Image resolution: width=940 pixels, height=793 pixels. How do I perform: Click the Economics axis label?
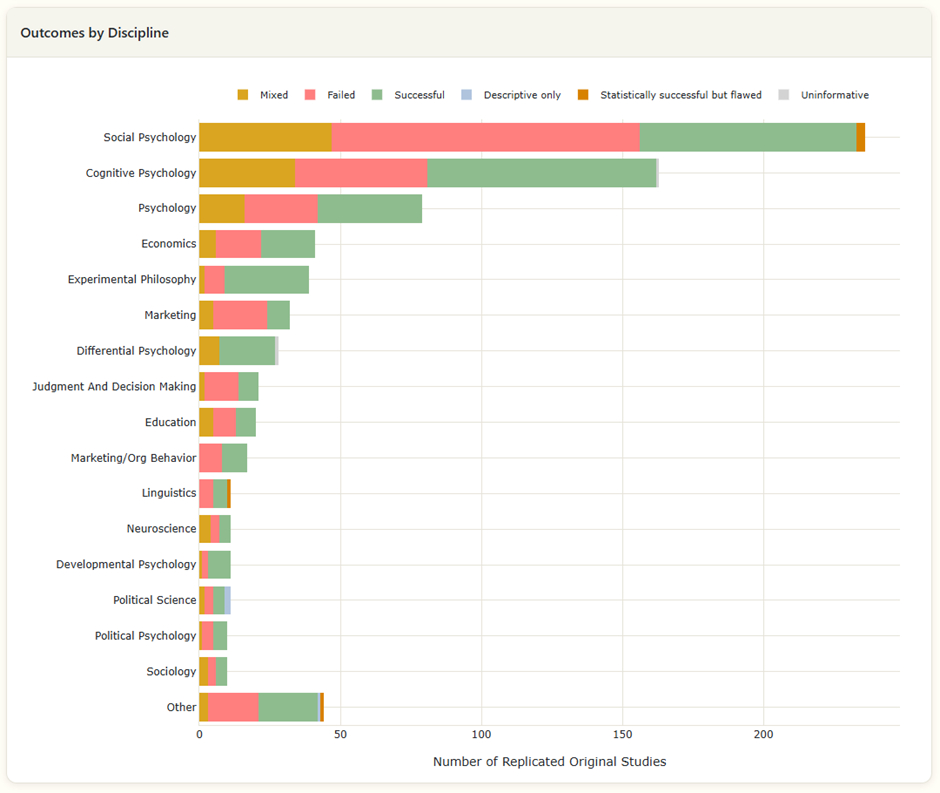(168, 244)
